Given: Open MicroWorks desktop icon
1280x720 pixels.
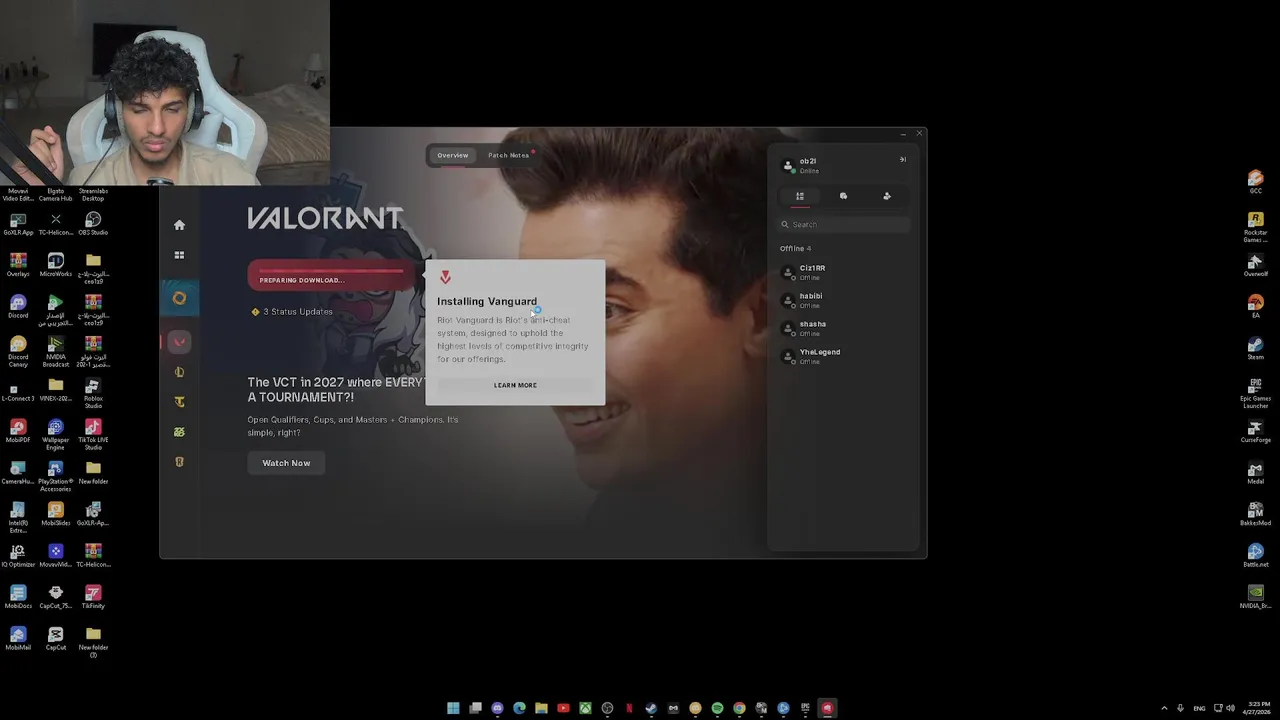Looking at the screenshot, I should pyautogui.click(x=56, y=265).
